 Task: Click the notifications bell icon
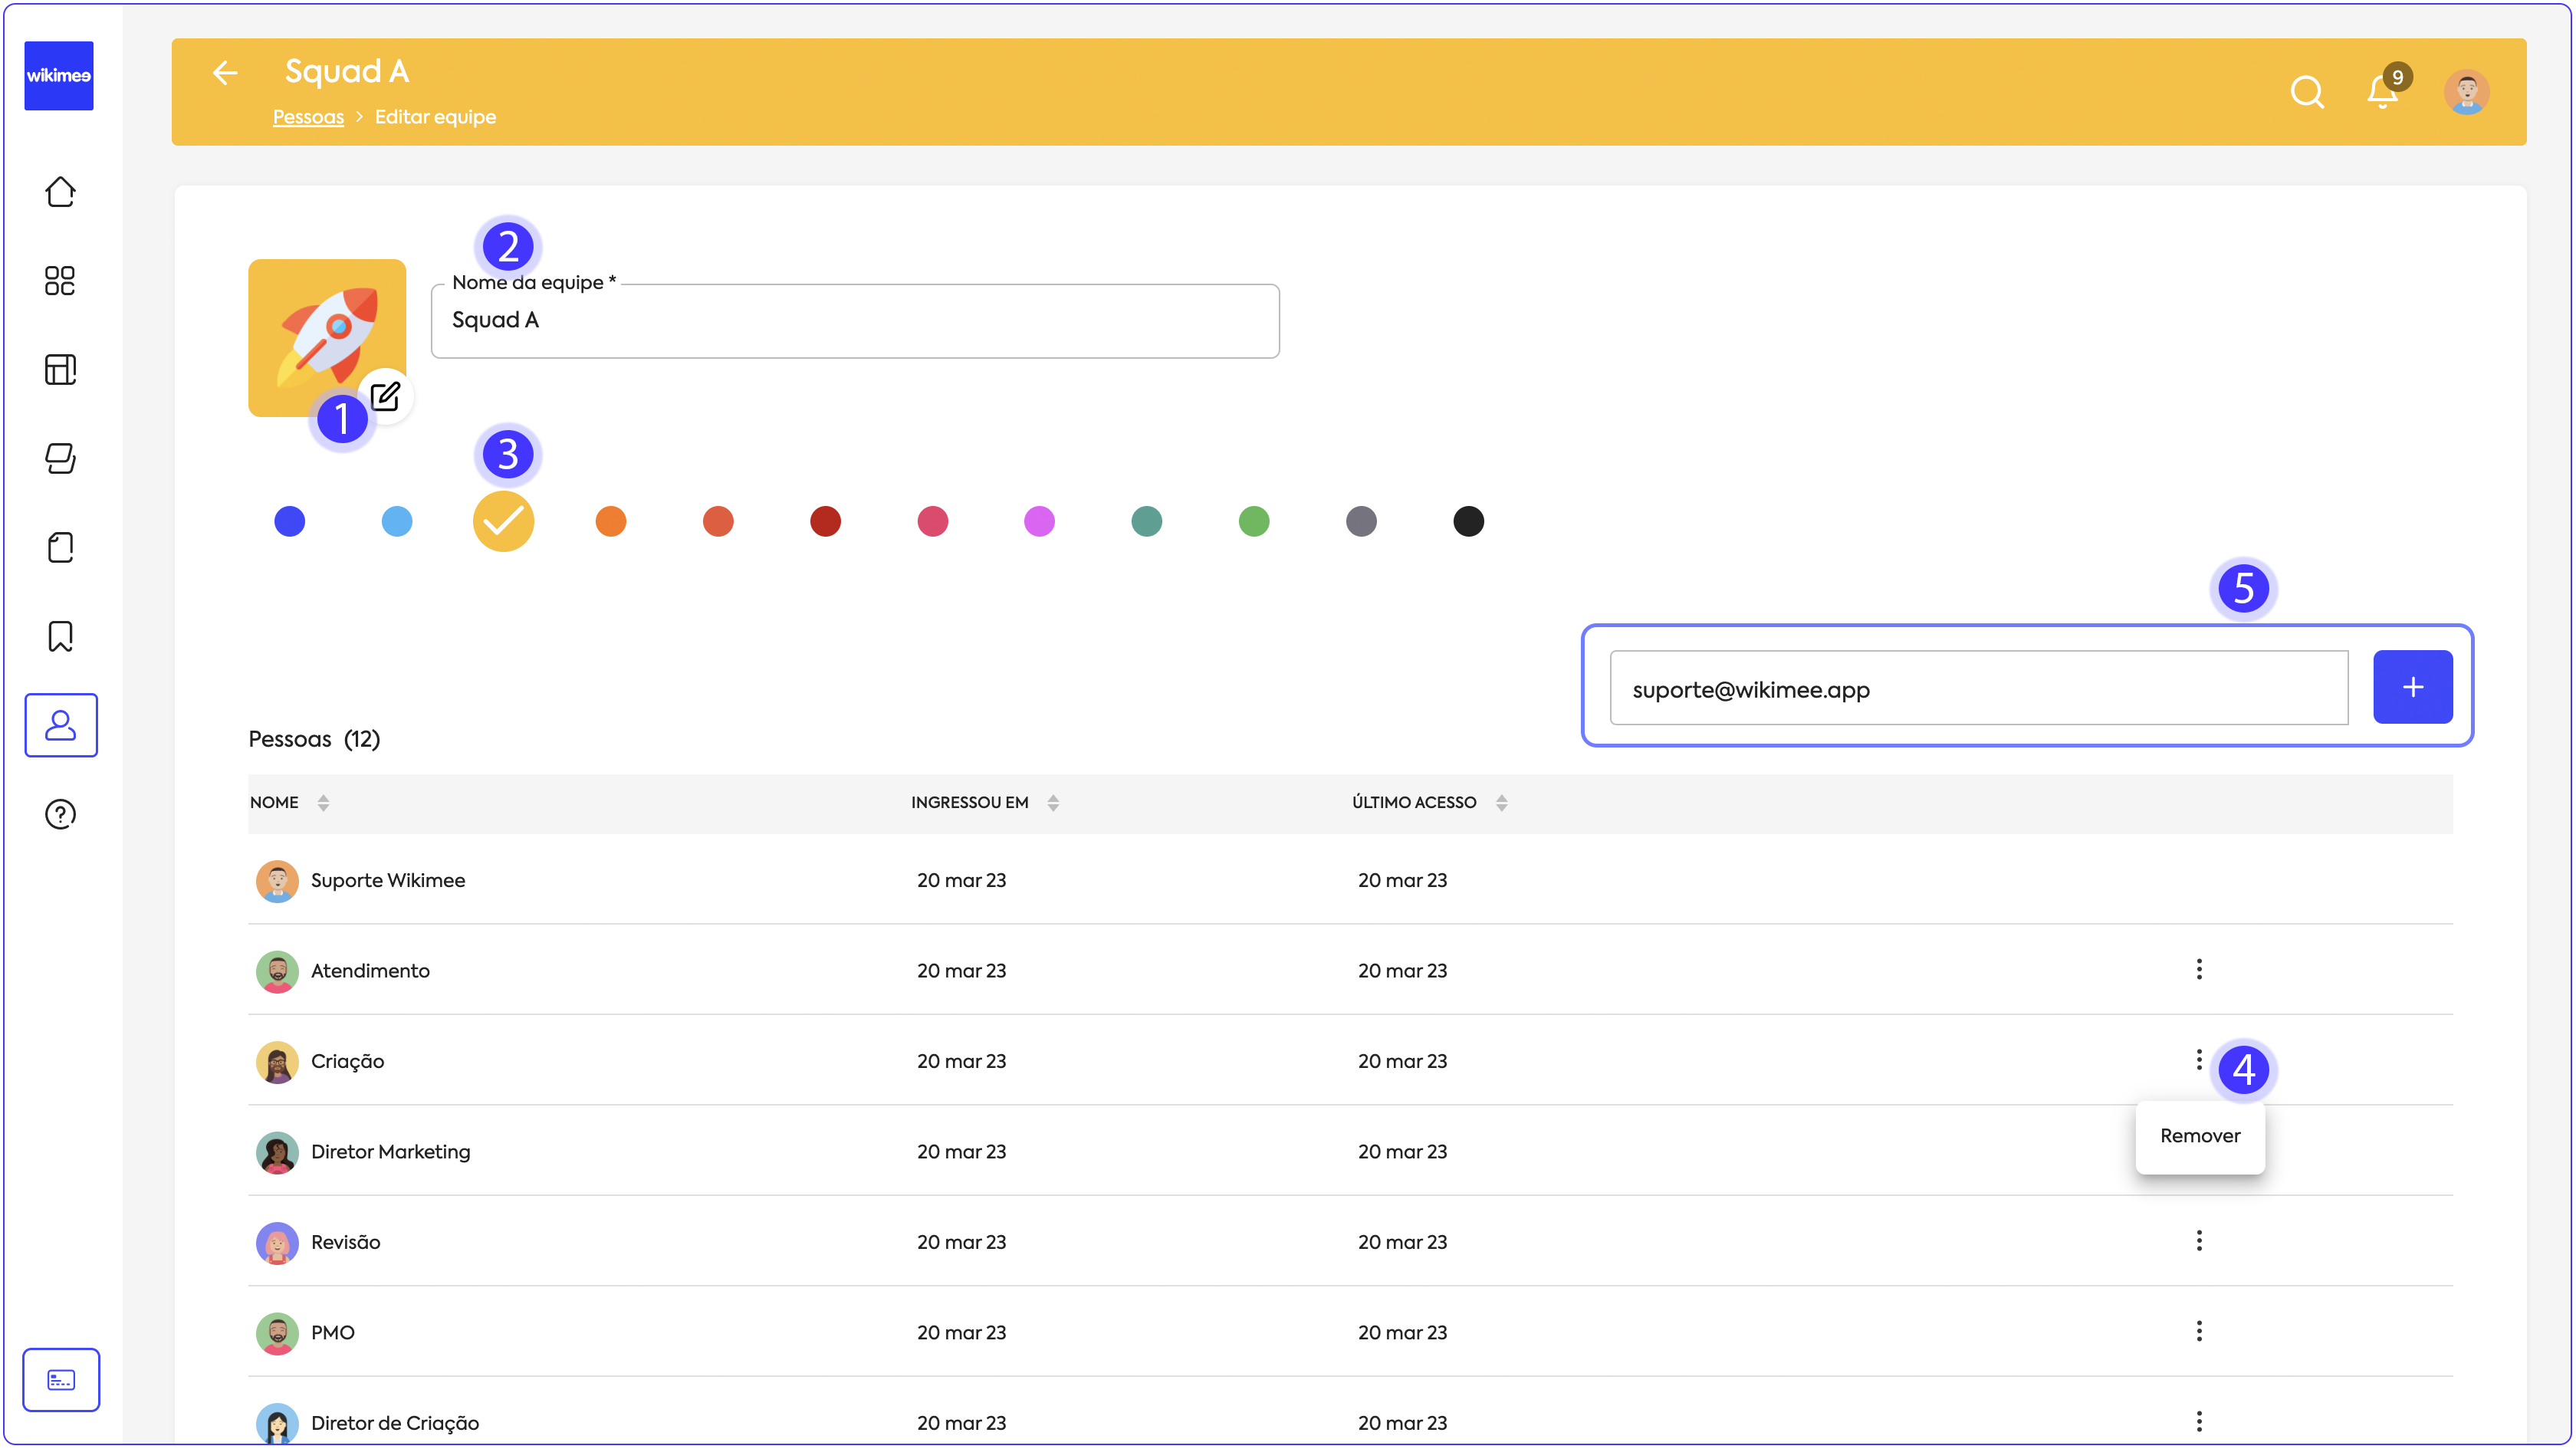point(2381,93)
